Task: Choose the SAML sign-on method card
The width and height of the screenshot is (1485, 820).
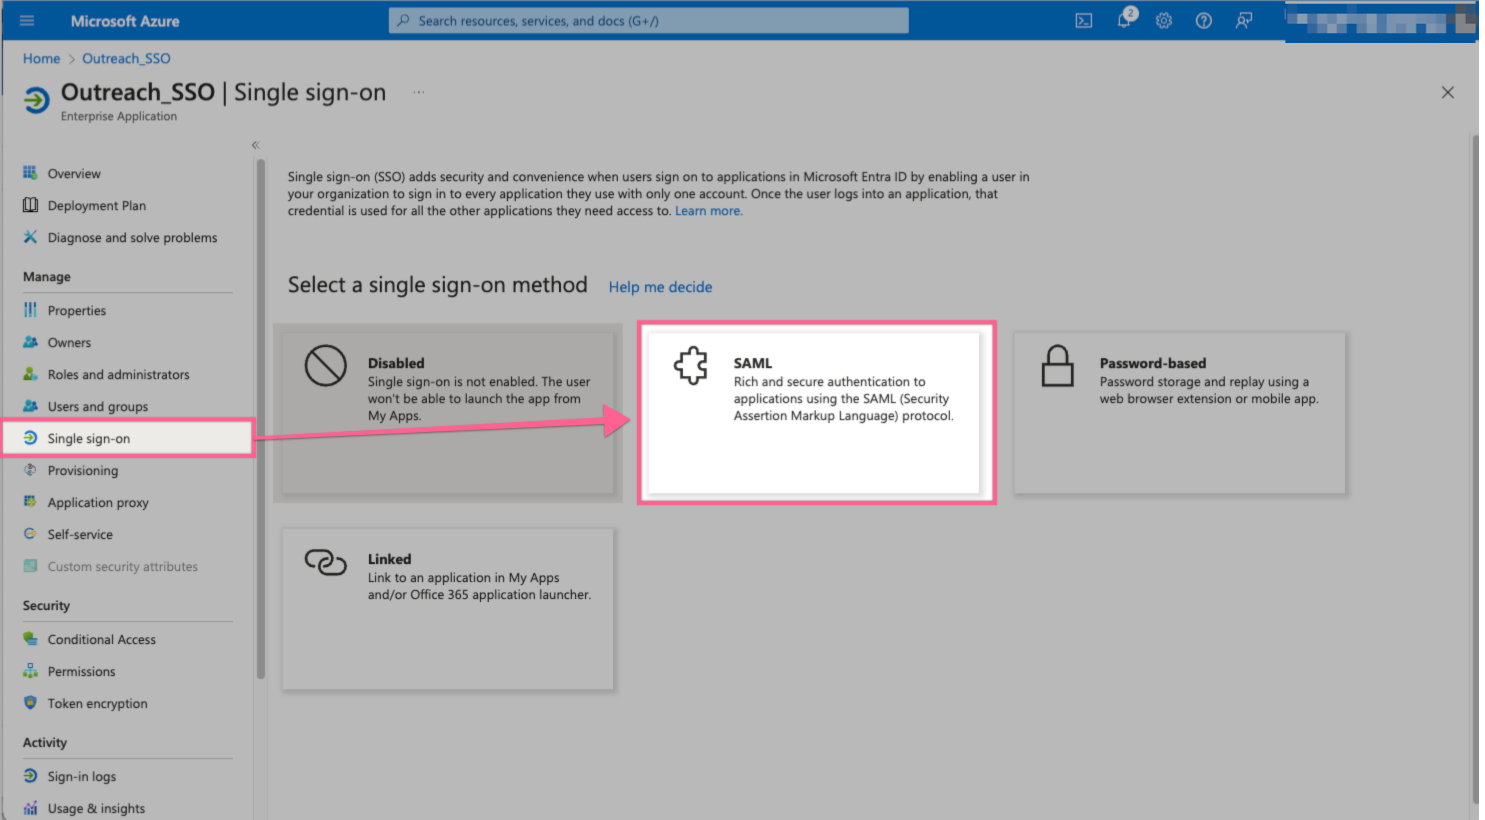Action: (814, 412)
